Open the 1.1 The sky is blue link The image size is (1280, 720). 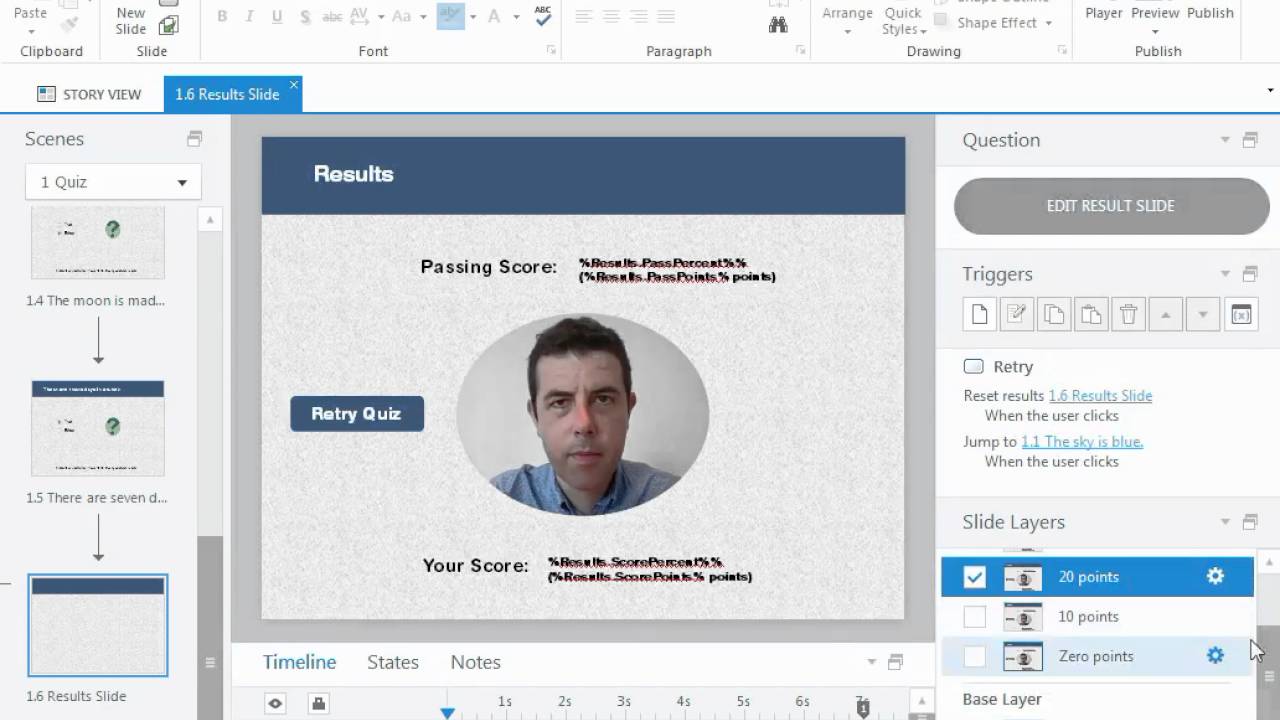1082,442
